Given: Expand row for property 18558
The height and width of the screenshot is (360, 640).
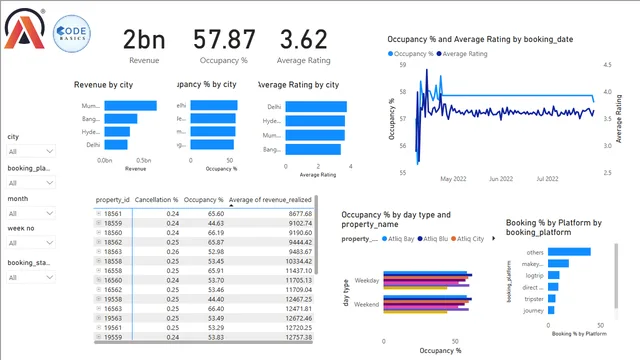Looking at the screenshot, I should (98, 261).
